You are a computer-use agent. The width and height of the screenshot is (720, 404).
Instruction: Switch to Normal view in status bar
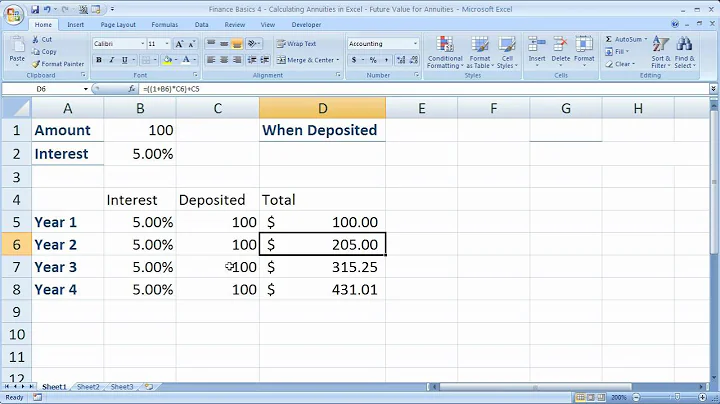click(x=580, y=397)
